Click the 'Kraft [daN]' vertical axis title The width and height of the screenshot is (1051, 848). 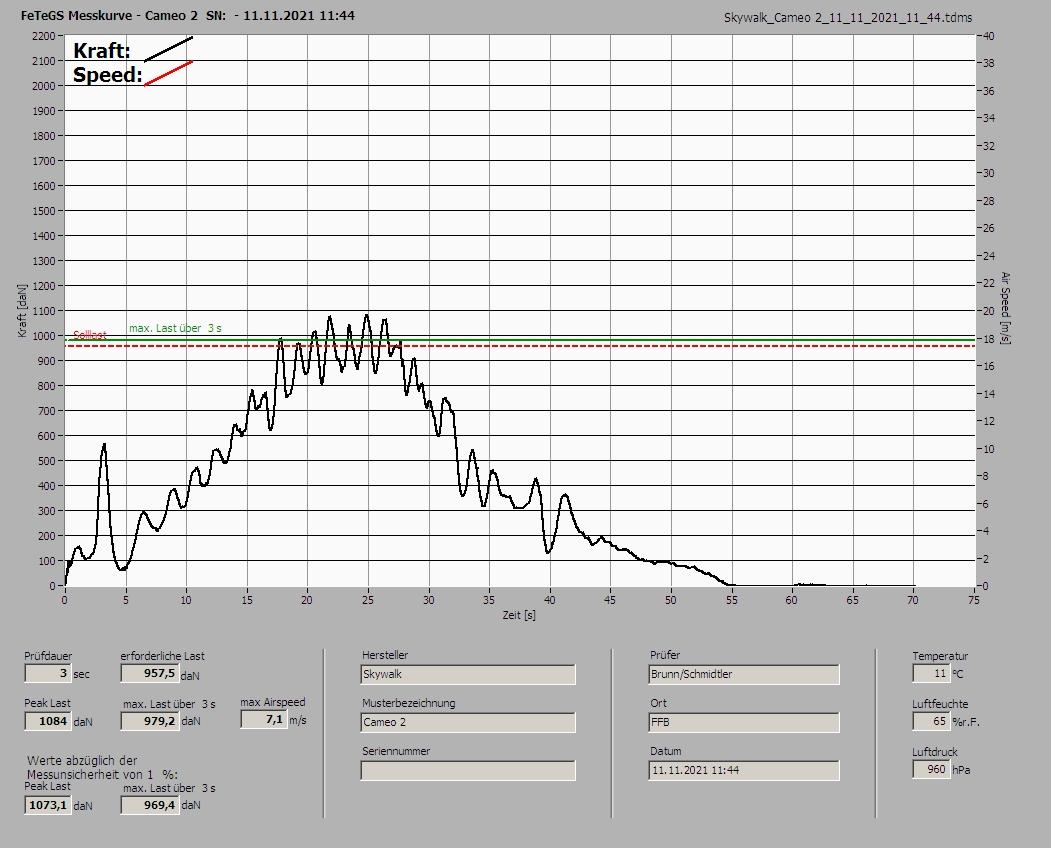(22, 310)
